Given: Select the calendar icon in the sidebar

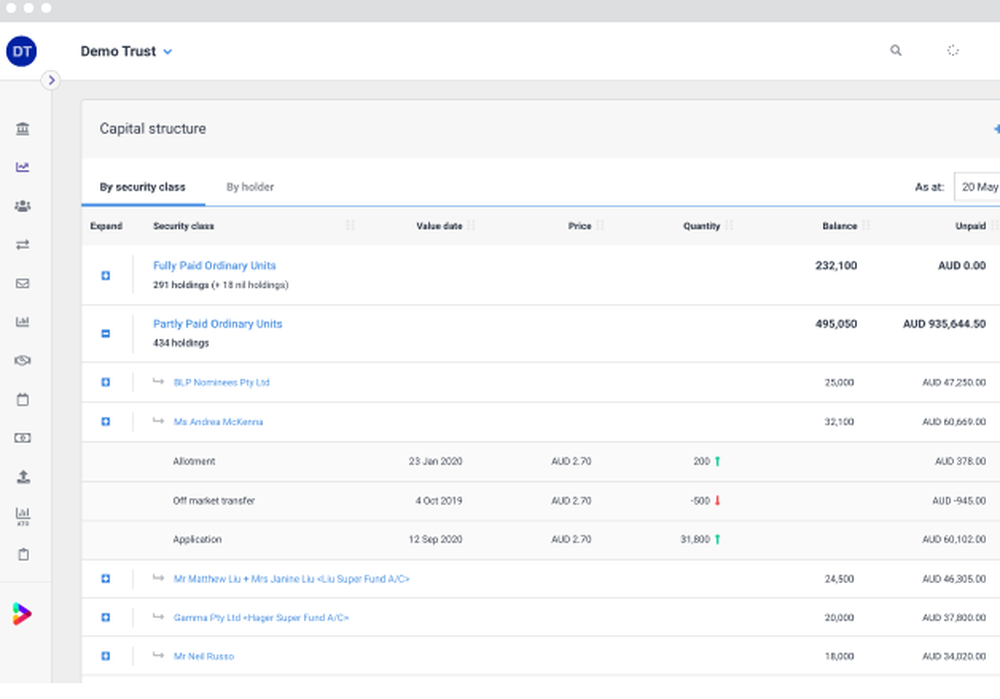Looking at the screenshot, I should pyautogui.click(x=22, y=399).
